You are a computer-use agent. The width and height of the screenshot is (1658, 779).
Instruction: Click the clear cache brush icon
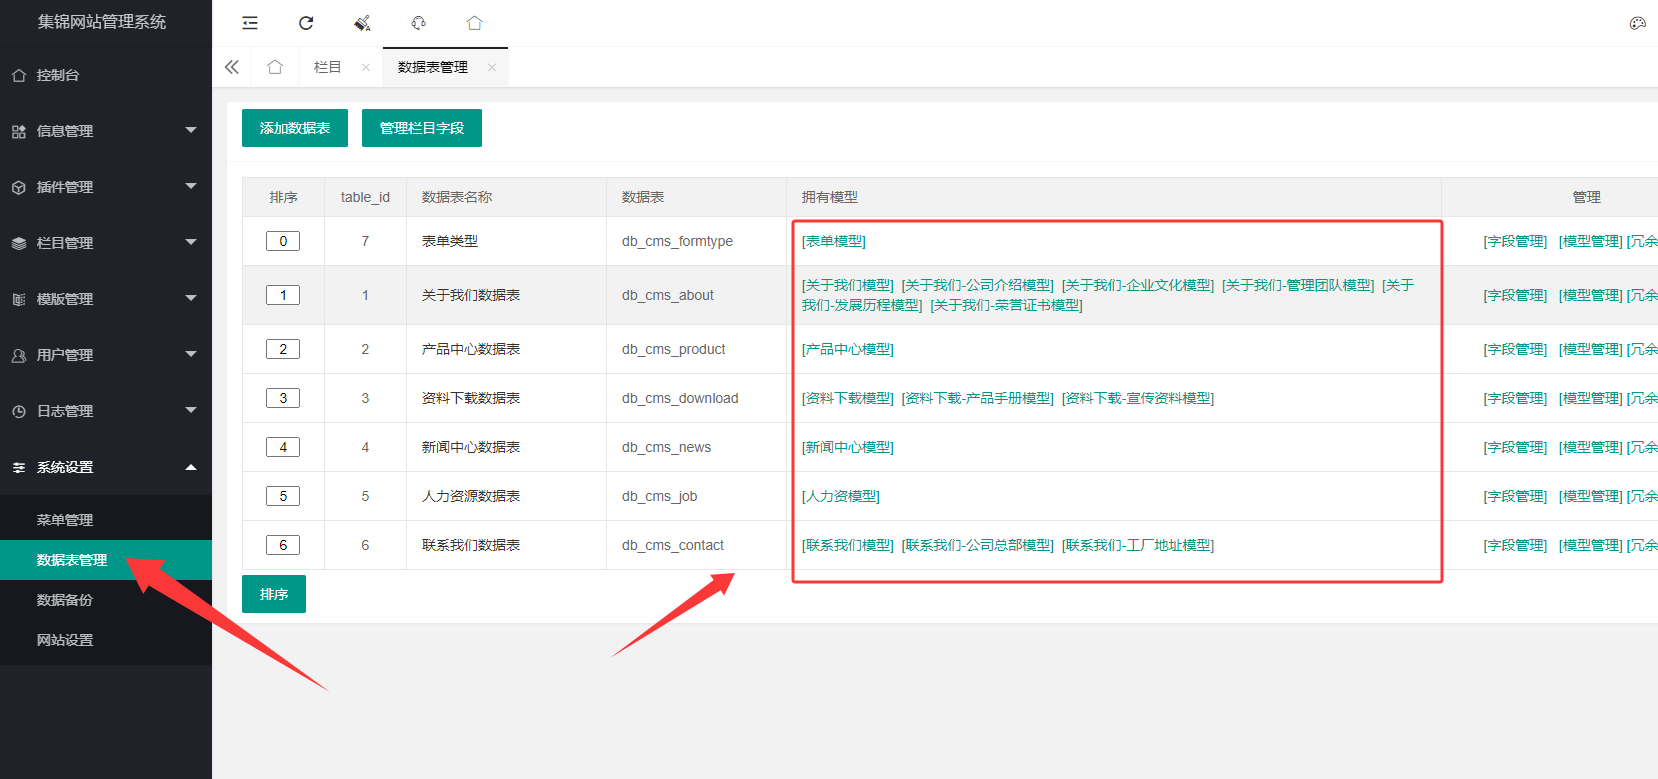pos(362,23)
